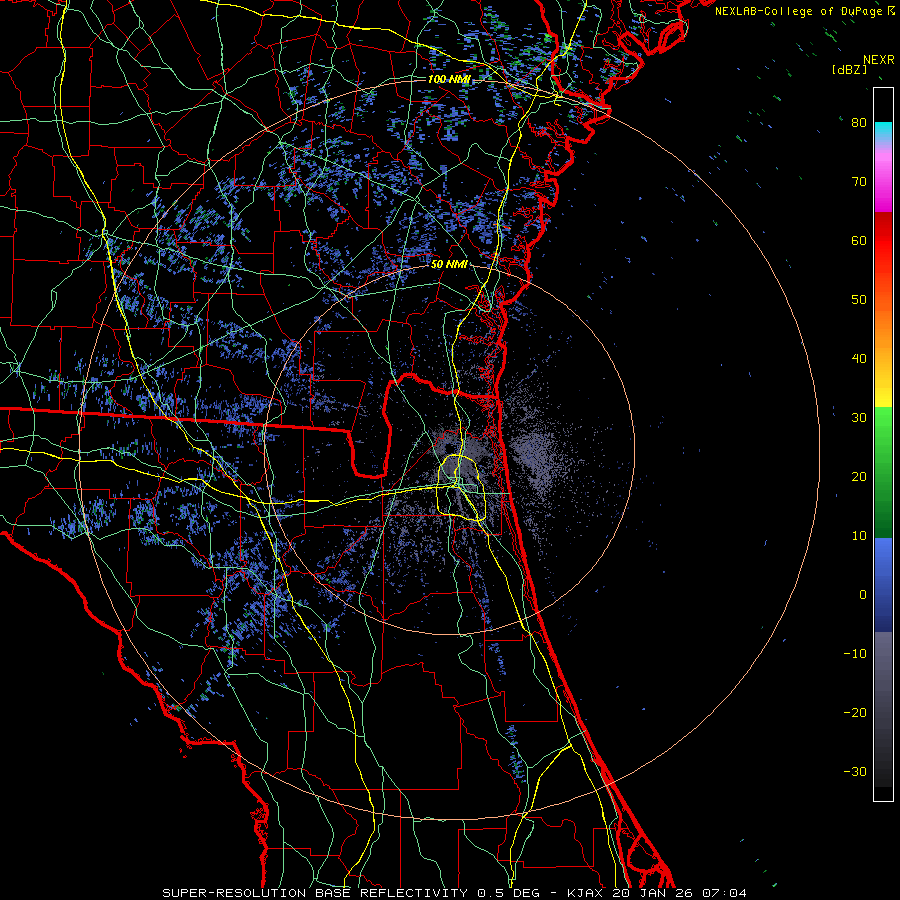Select the 10 value on the dBZ scale
Image resolution: width=900 pixels, height=900 pixels.
point(859,536)
